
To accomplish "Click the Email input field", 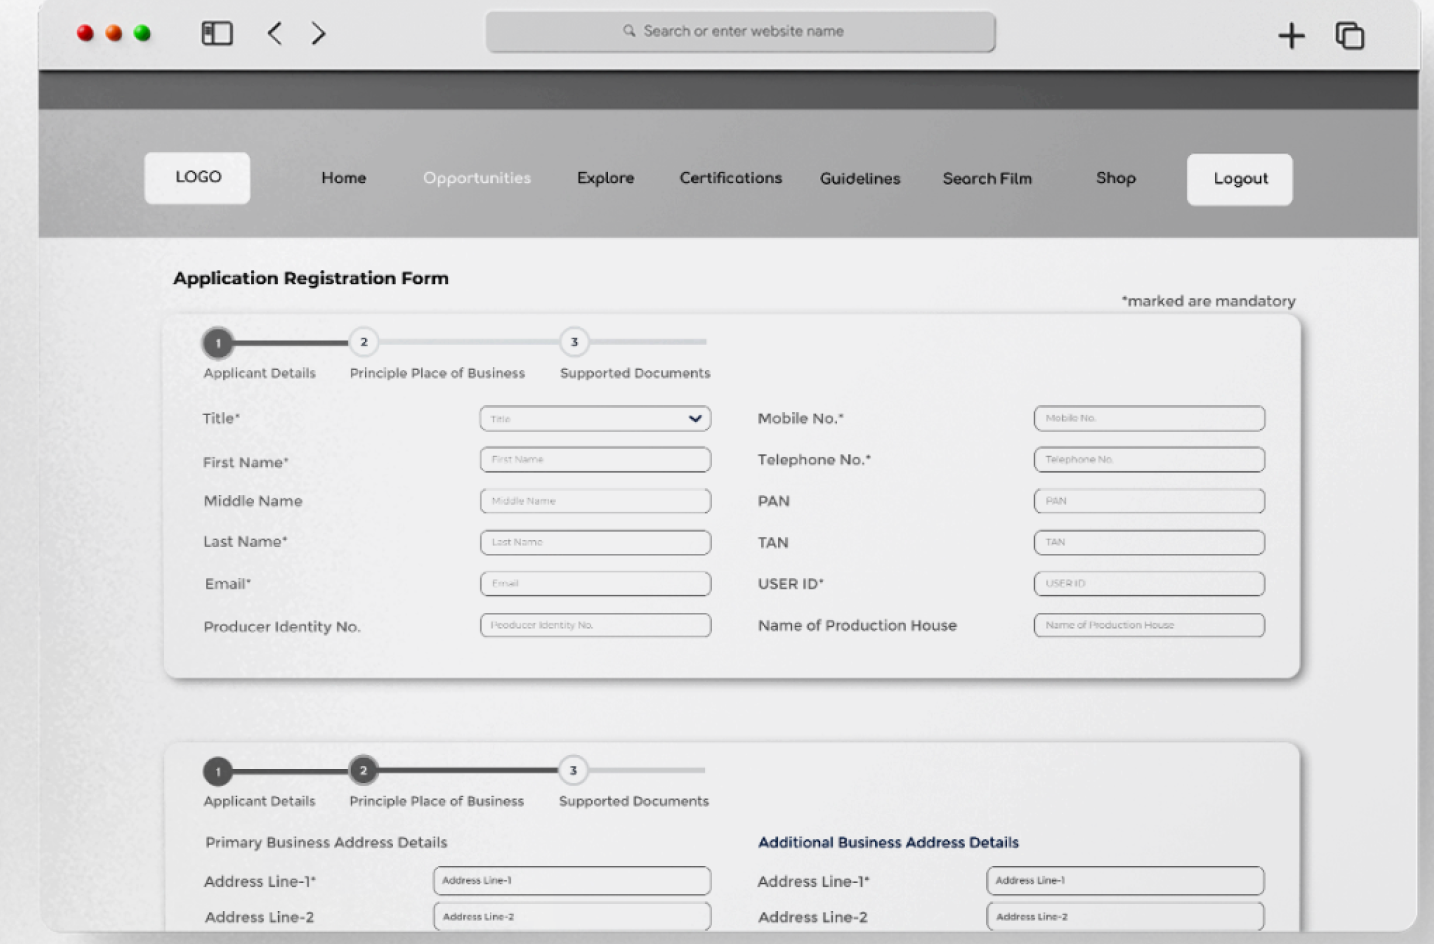I will [x=595, y=584].
